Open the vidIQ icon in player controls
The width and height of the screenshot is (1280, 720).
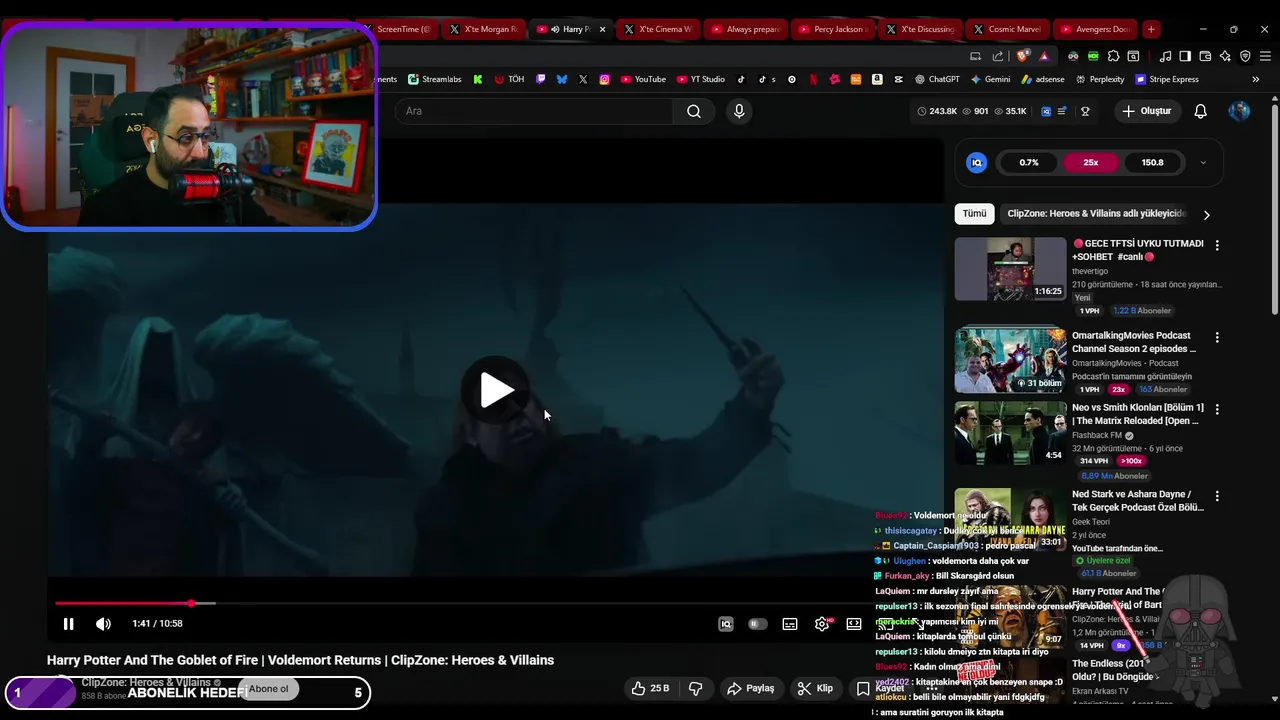726,624
